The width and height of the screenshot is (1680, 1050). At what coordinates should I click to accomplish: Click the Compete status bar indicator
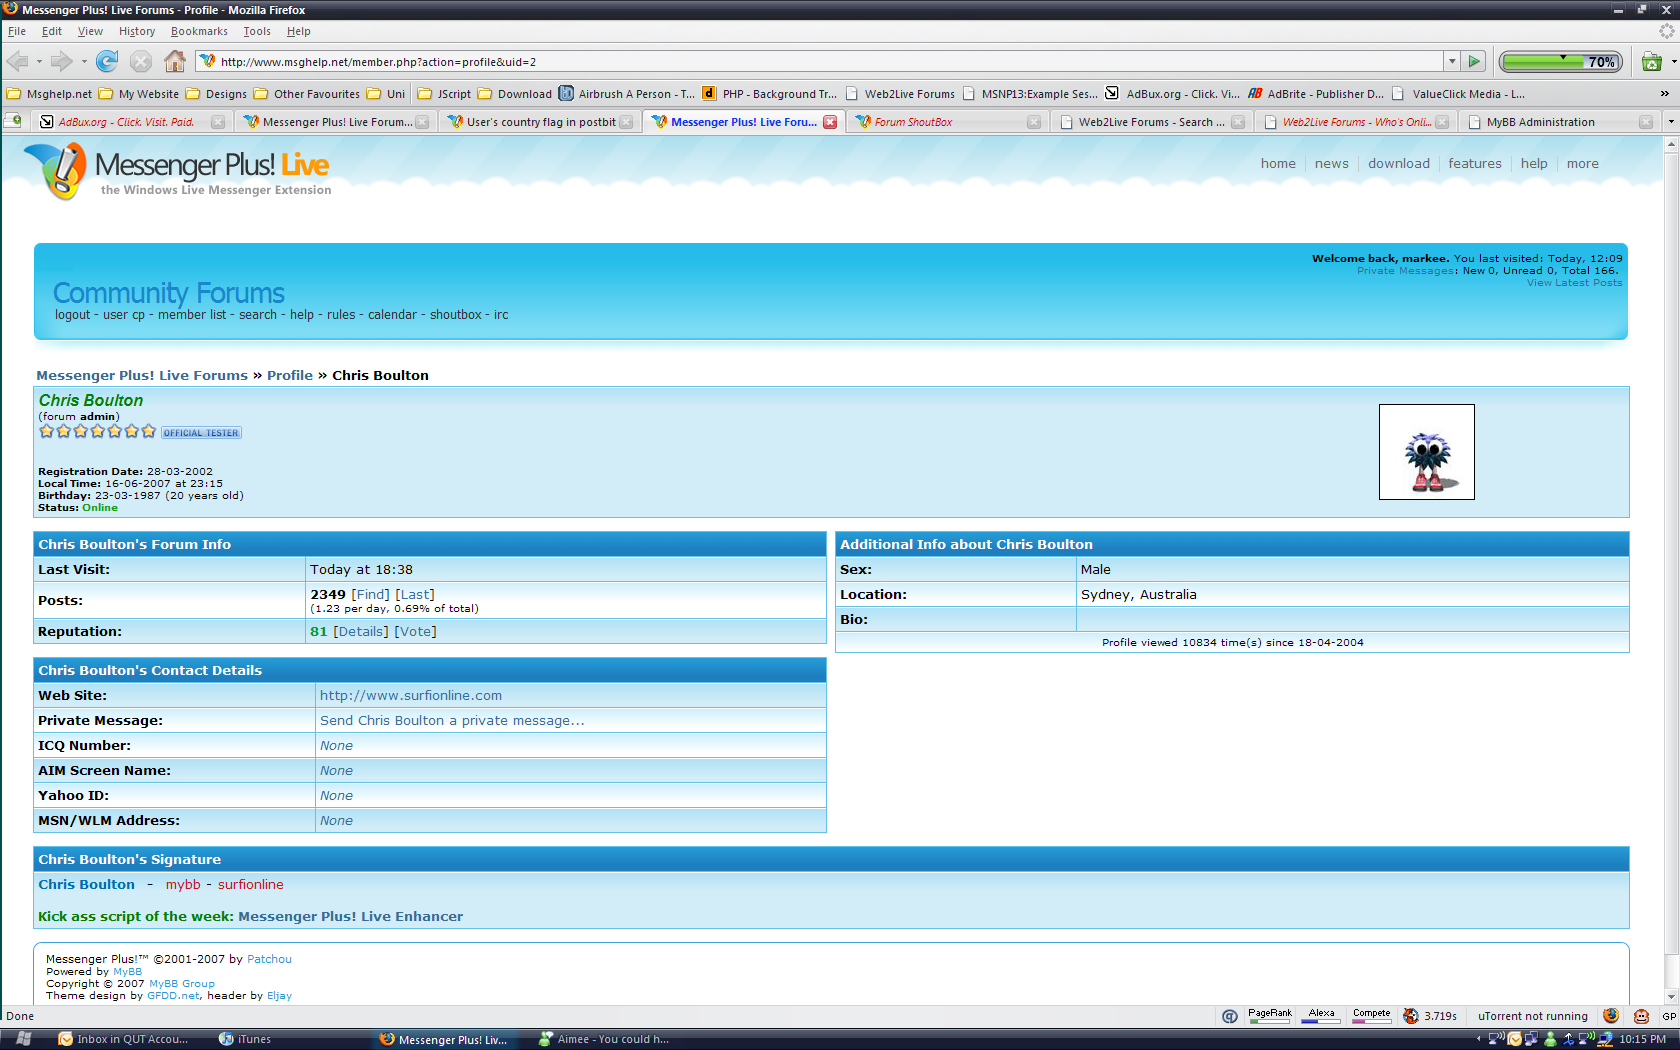click(x=1372, y=1016)
